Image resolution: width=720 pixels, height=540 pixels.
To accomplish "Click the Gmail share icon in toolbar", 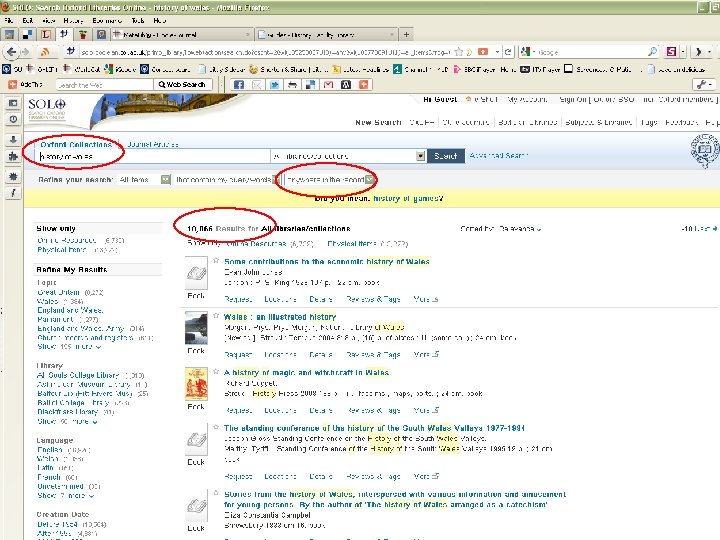I will tap(328, 84).
